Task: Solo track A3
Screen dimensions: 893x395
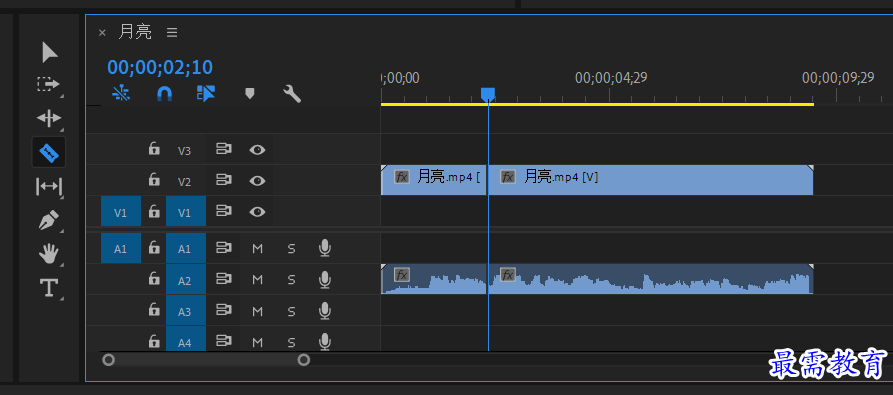Action: point(291,311)
